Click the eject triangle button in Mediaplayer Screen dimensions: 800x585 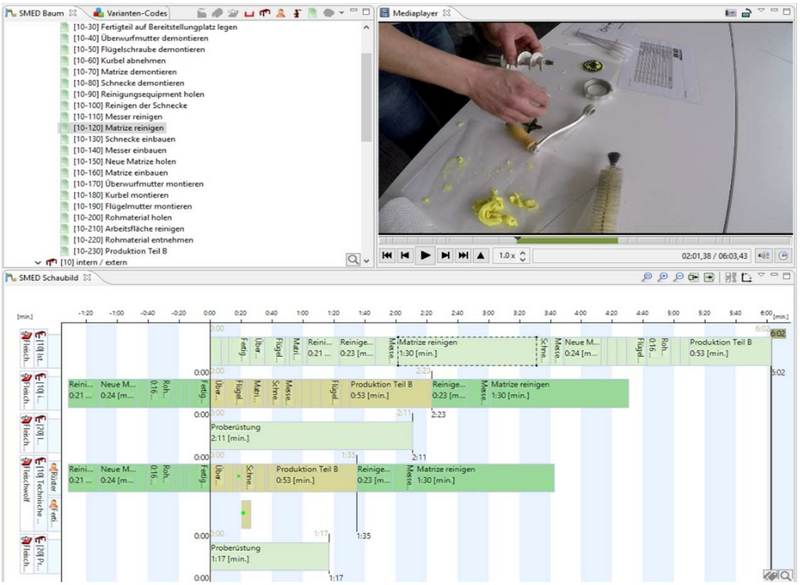[x=481, y=256]
